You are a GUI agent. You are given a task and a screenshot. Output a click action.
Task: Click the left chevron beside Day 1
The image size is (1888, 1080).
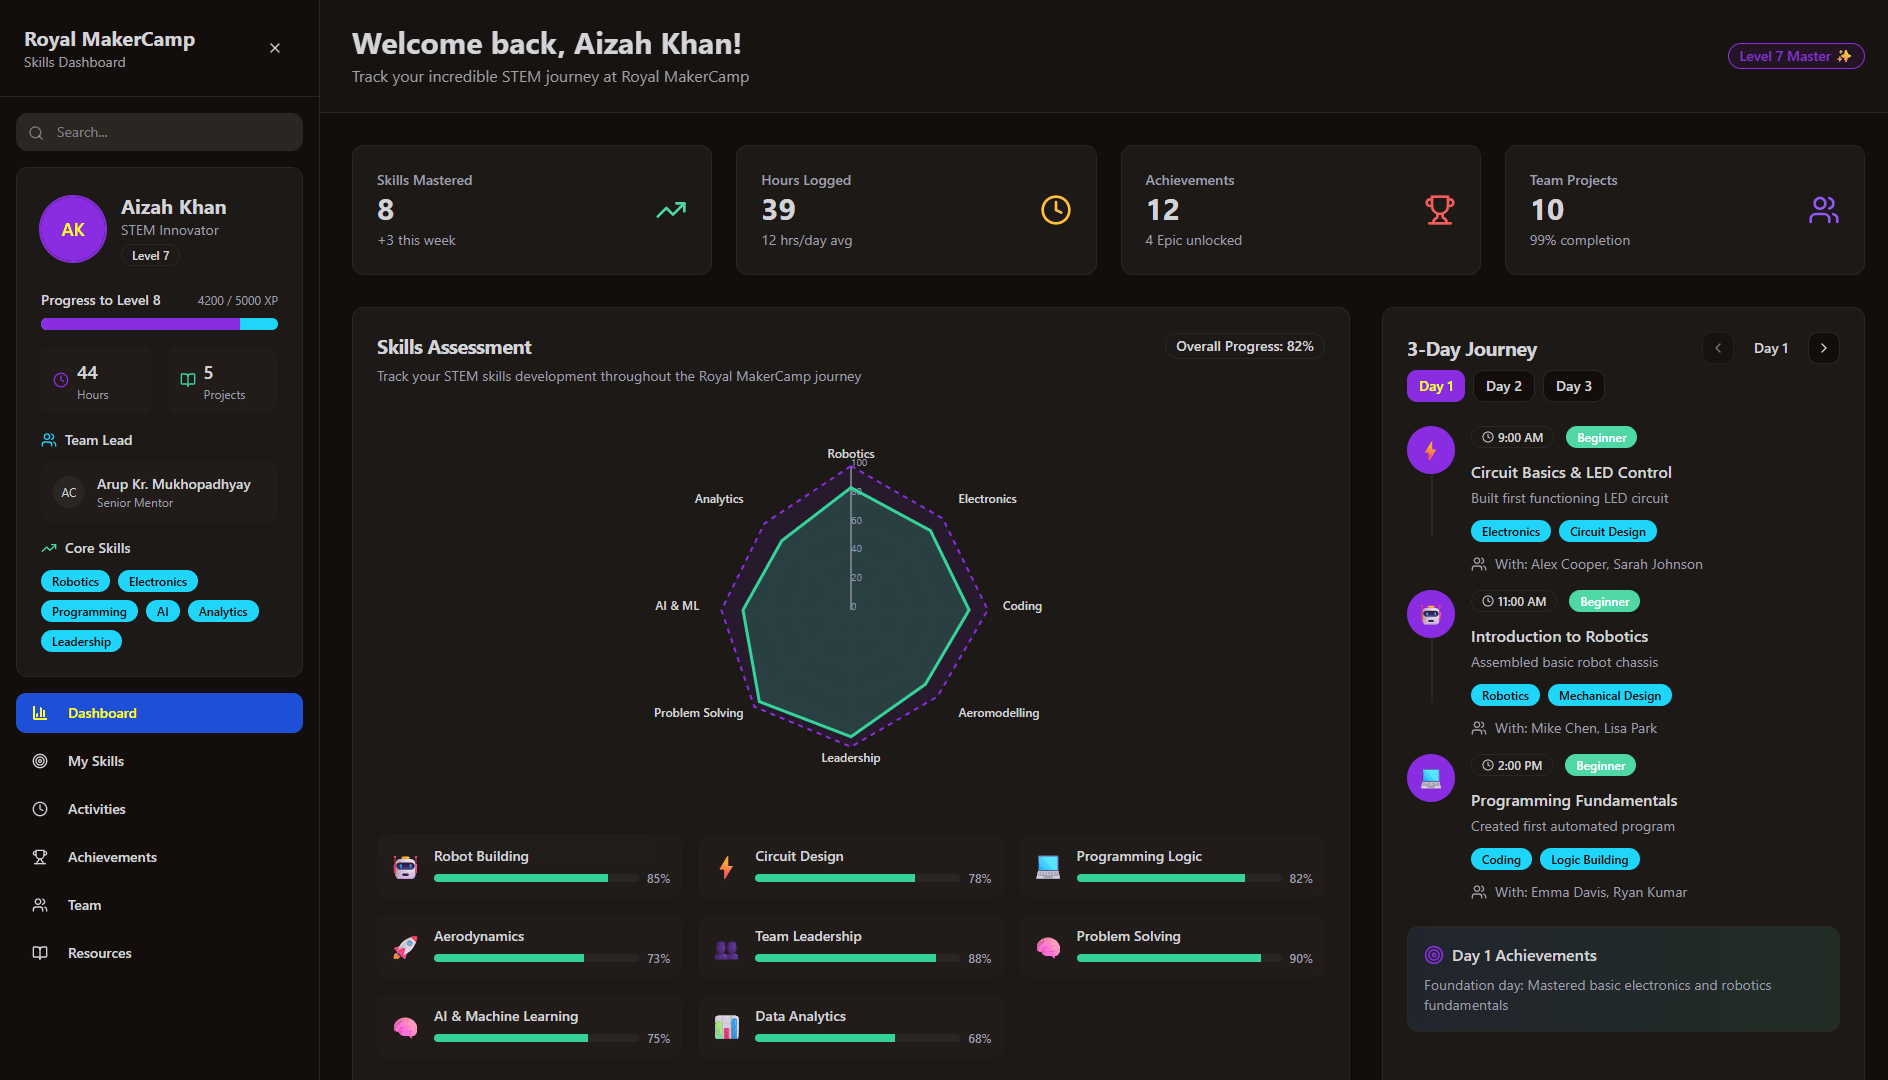[x=1718, y=348]
